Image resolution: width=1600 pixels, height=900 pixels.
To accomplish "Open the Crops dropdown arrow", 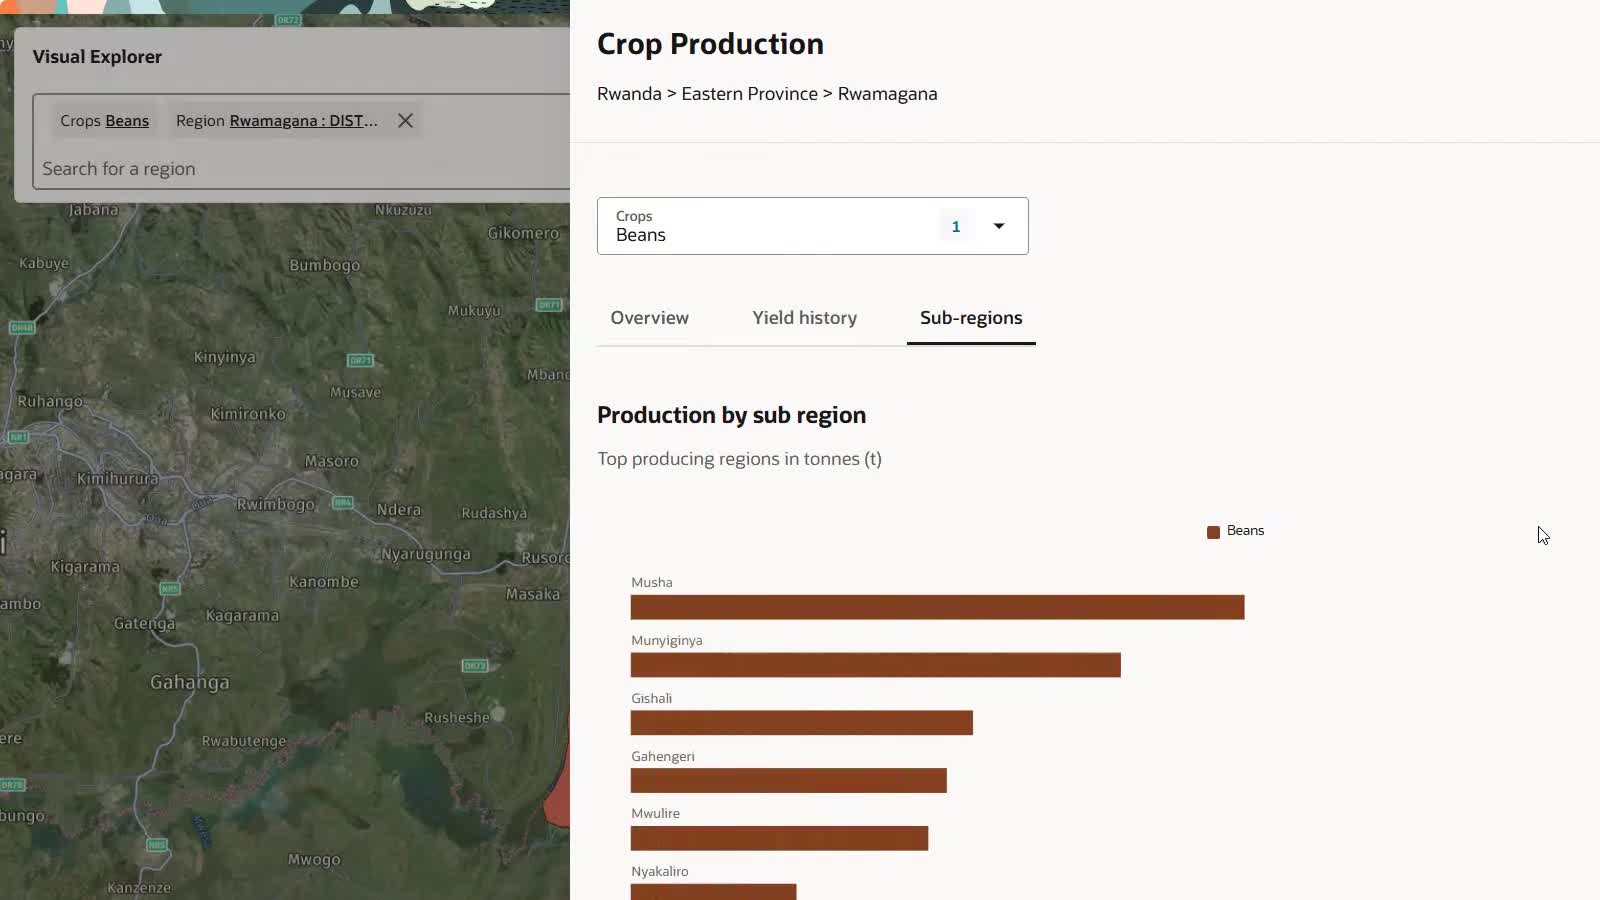I will click(x=998, y=226).
